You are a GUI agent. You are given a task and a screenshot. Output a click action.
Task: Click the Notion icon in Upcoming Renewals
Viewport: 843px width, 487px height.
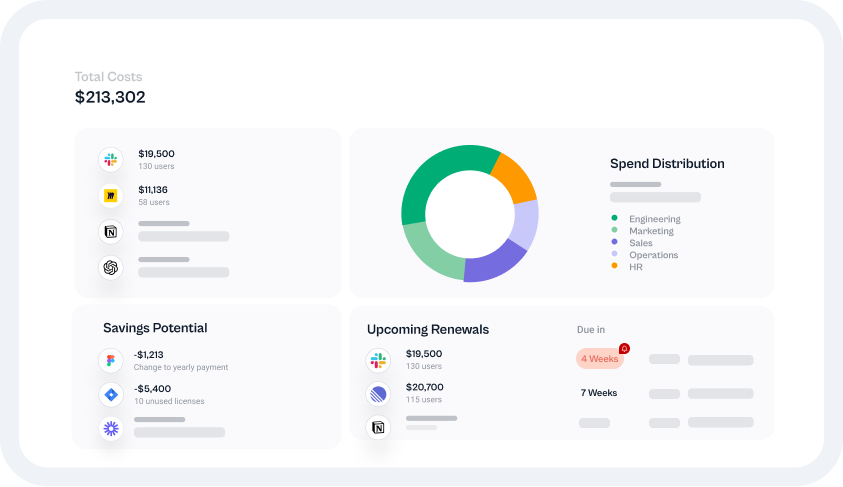pyautogui.click(x=378, y=428)
